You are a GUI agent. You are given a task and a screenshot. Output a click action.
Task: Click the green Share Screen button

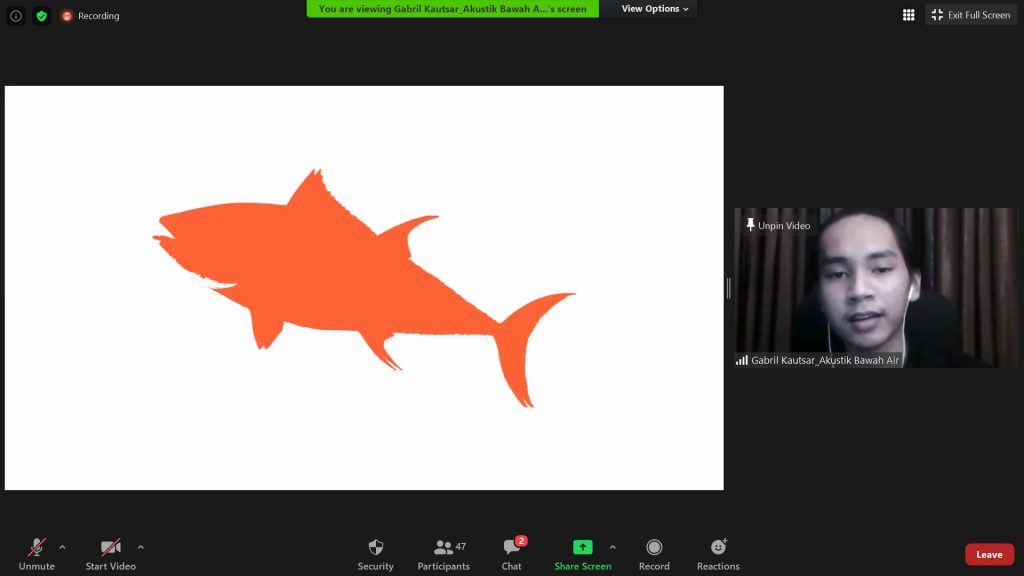[x=583, y=554]
